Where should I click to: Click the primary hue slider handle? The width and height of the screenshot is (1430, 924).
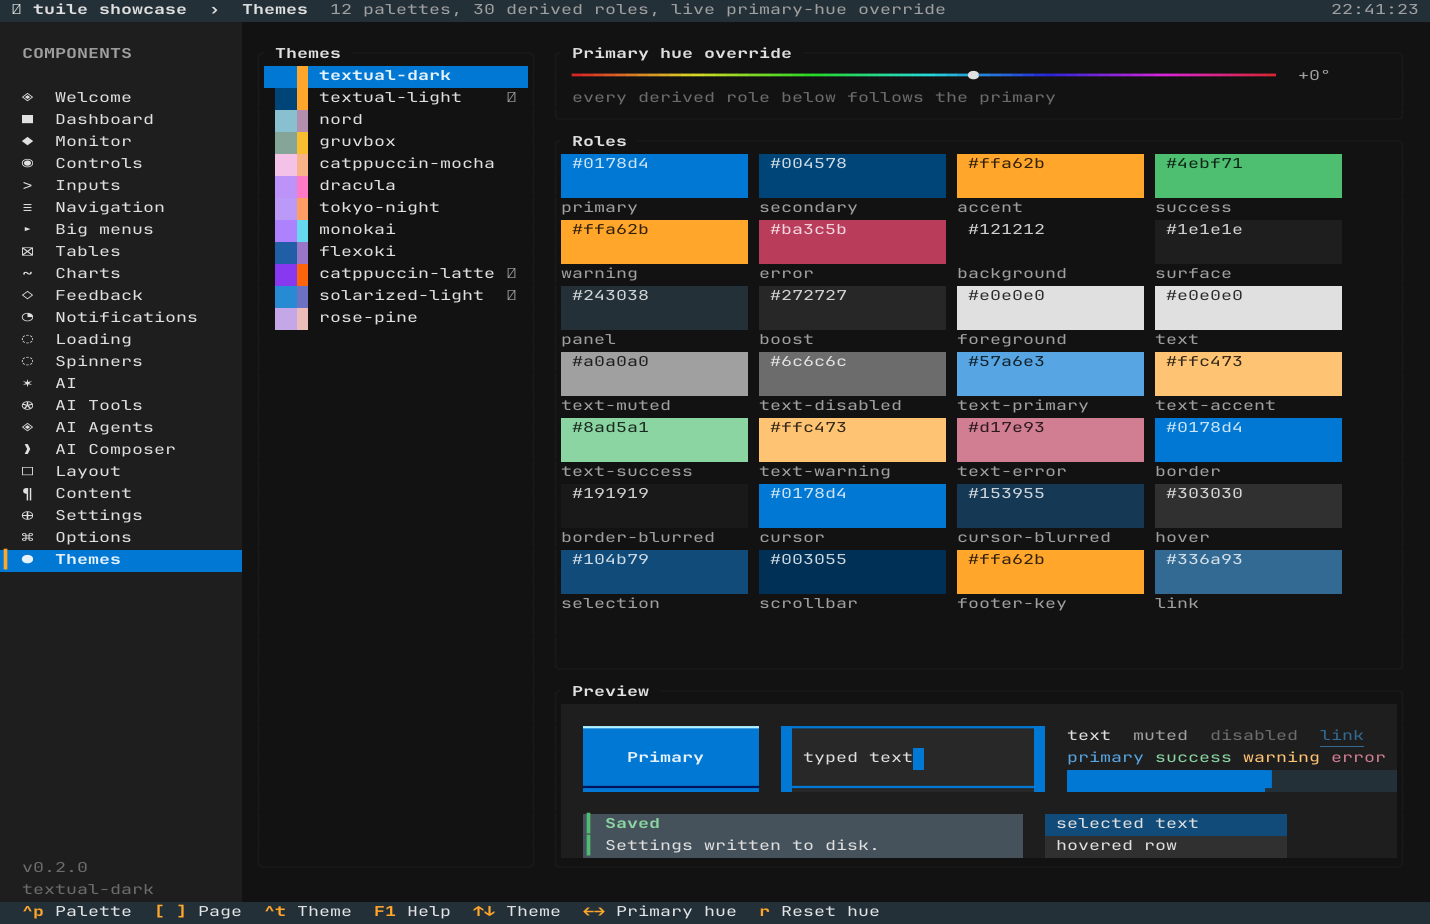[973, 75]
